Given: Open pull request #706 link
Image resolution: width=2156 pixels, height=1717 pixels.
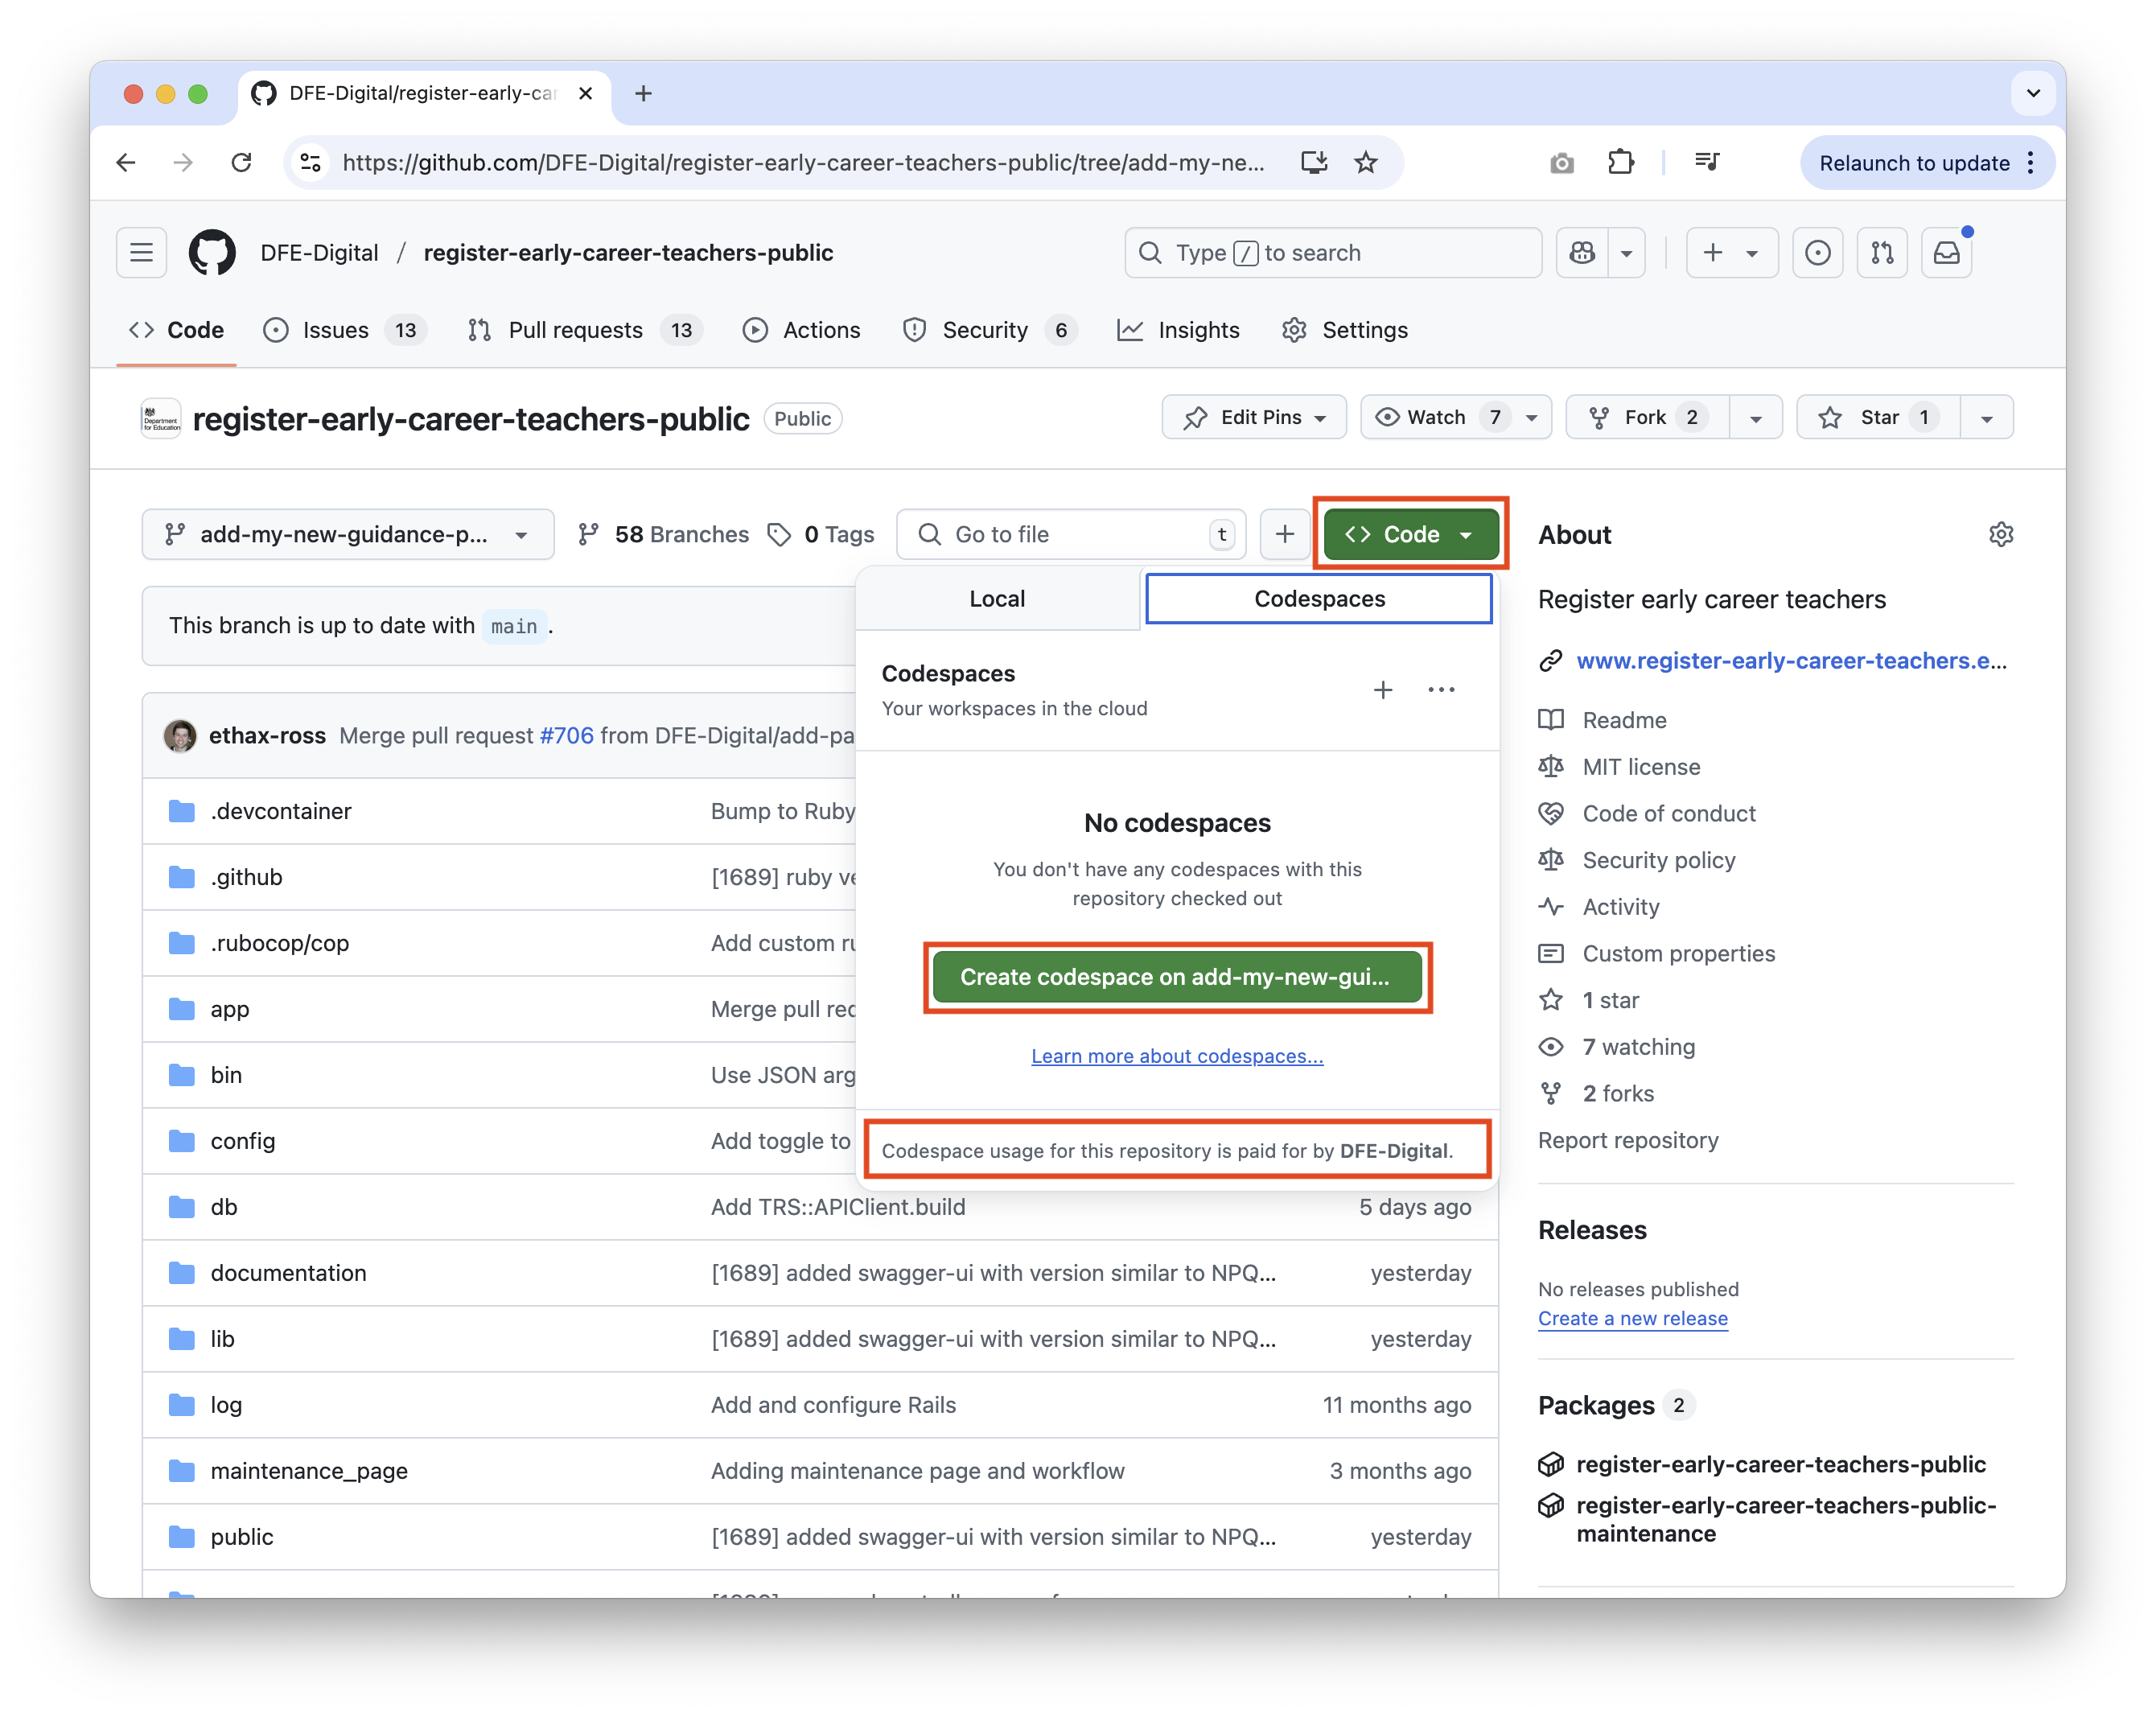Looking at the screenshot, I should click(566, 735).
